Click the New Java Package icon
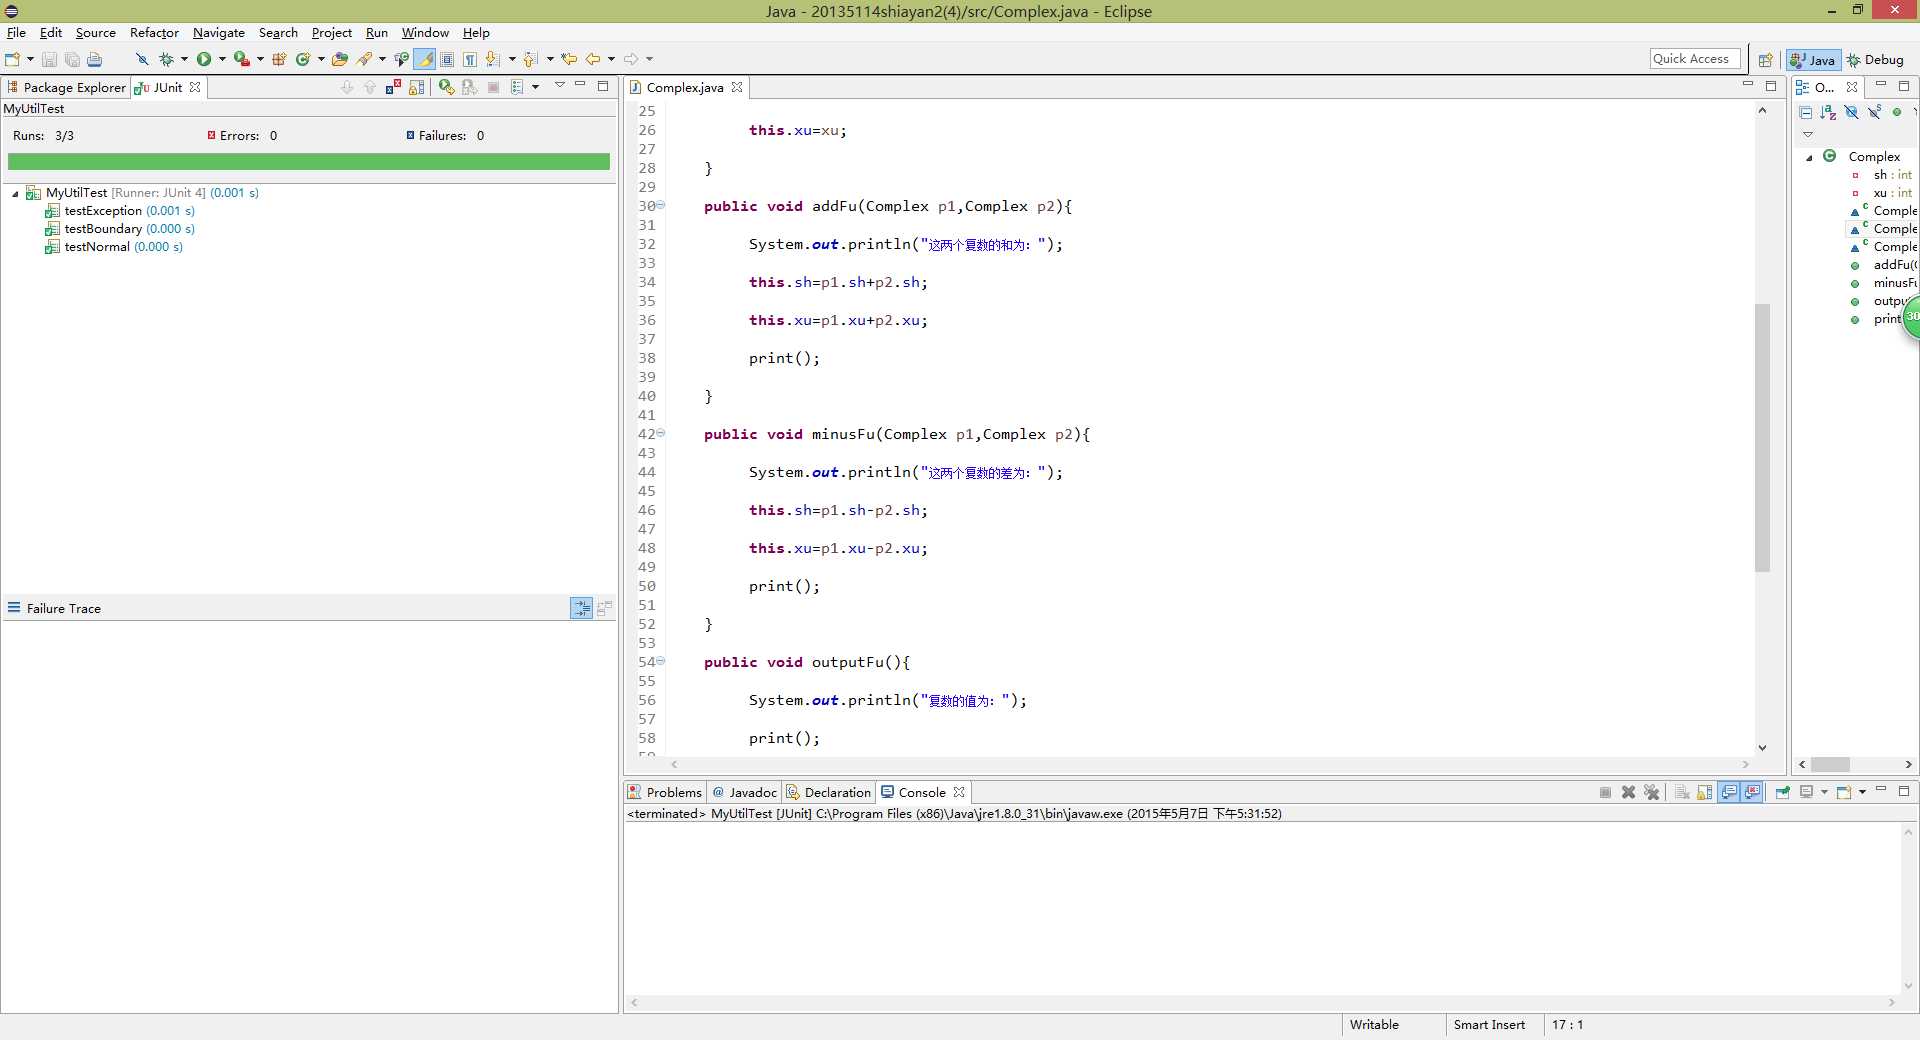This screenshot has height=1040, width=1920. (x=279, y=59)
